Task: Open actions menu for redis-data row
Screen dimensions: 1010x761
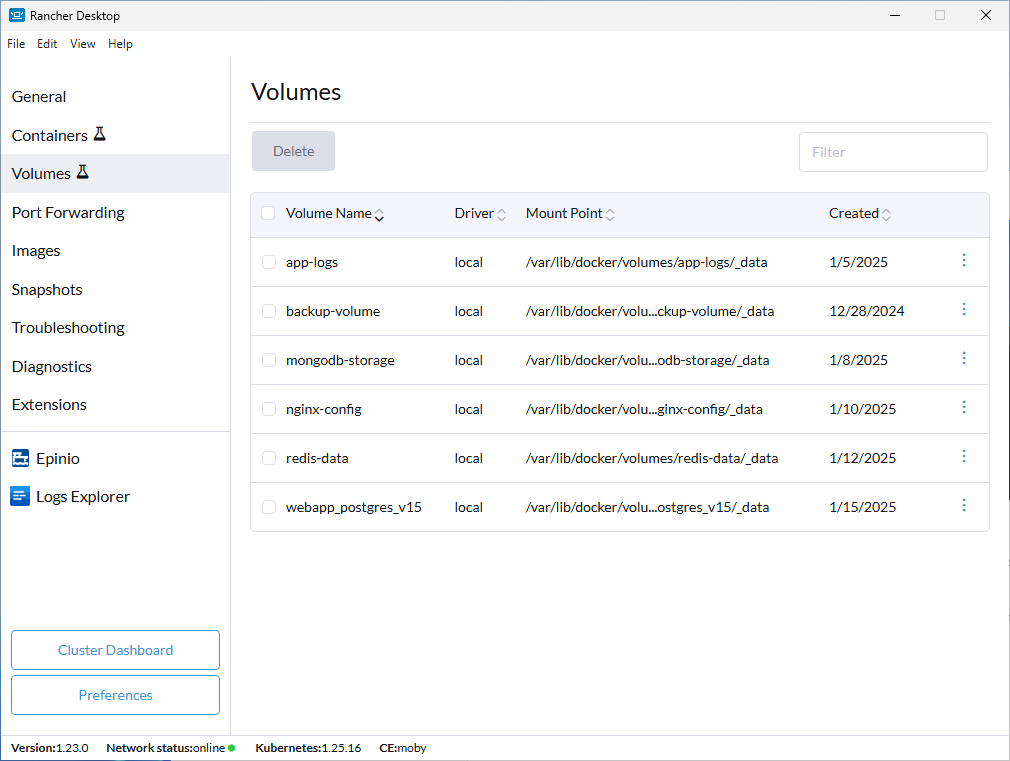Action: tap(964, 456)
